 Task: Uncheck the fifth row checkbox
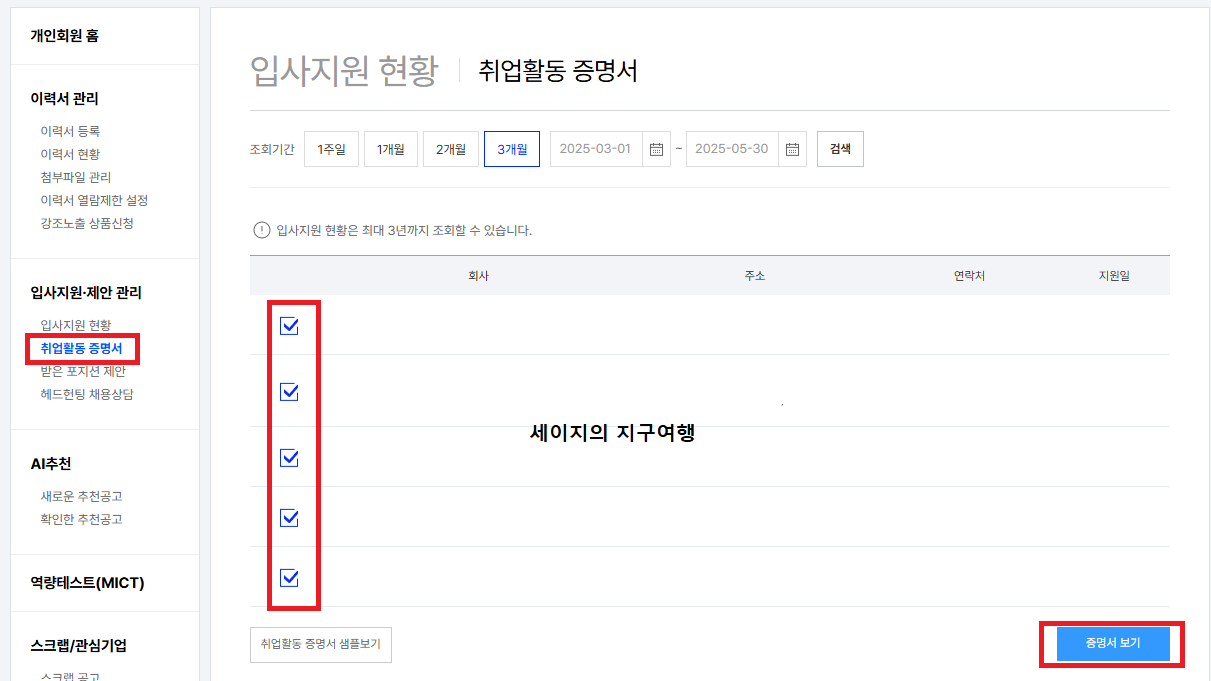click(x=289, y=578)
